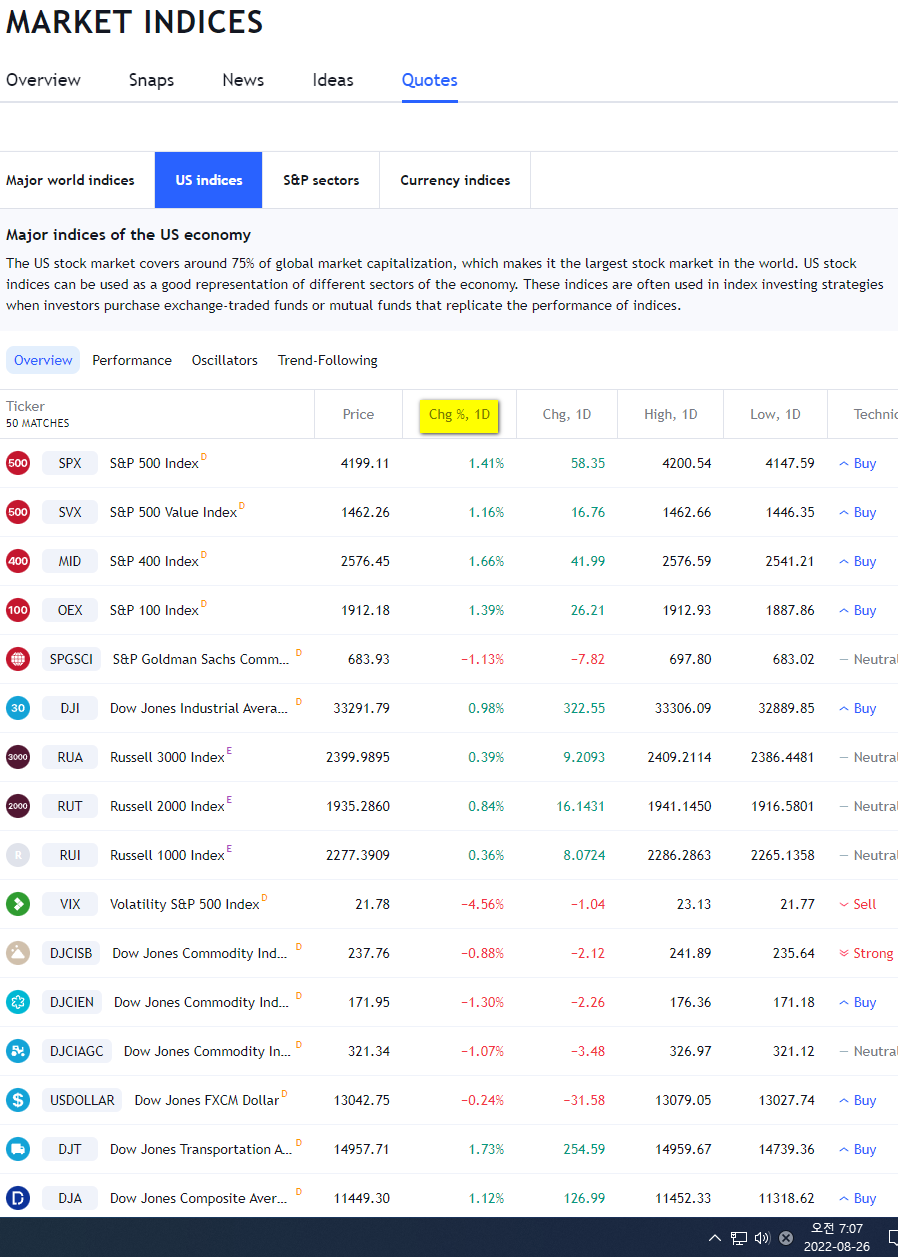This screenshot has height=1257, width=898.
Task: Open the DJCIEN ticker link
Action: pyautogui.click(x=72, y=1002)
